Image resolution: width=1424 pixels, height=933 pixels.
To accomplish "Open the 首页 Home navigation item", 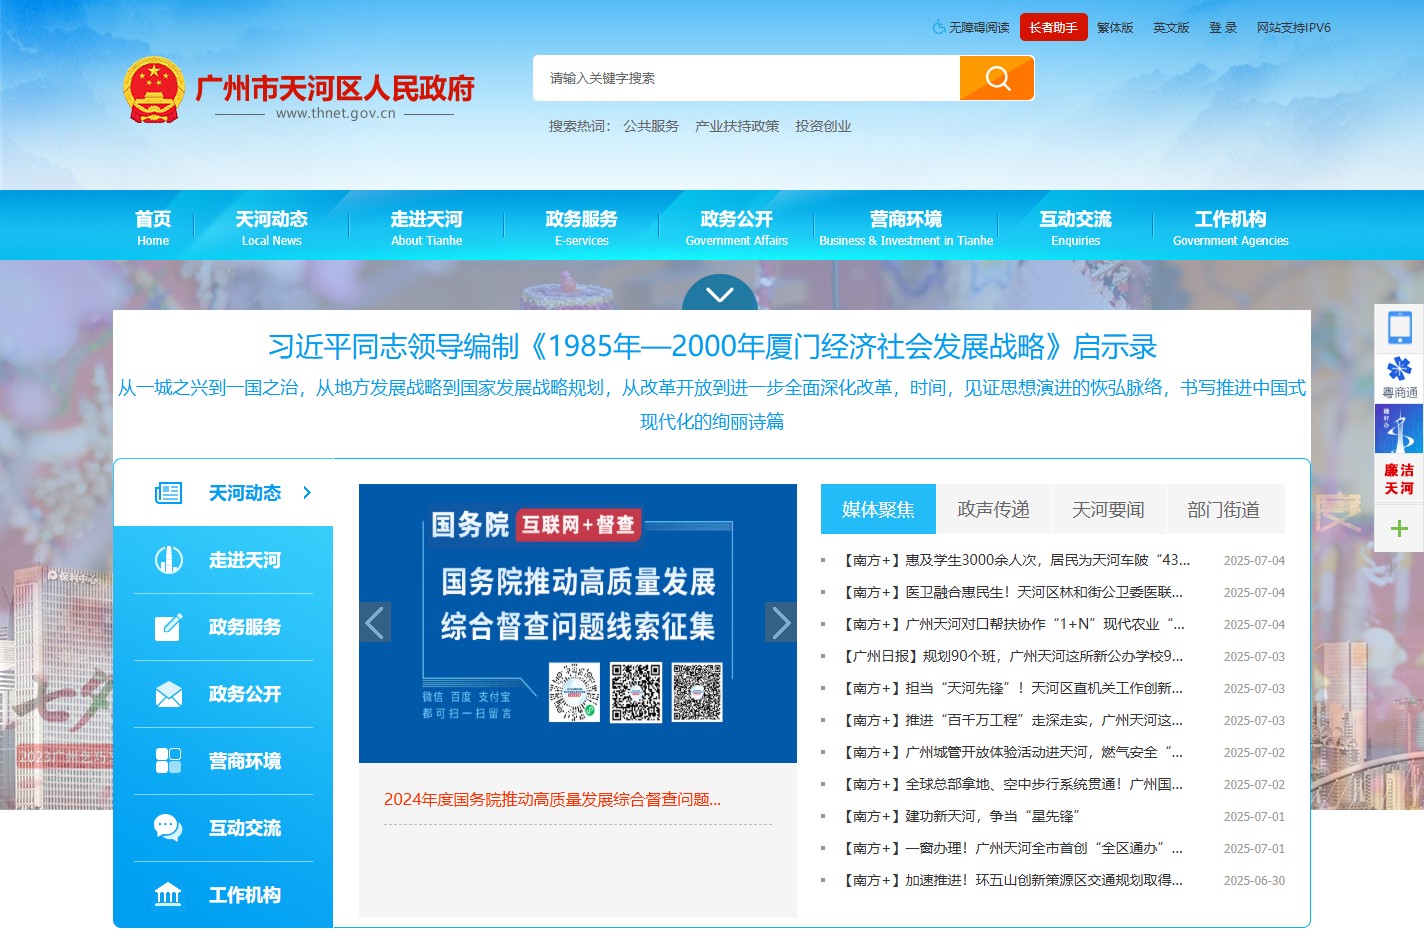I will 153,227.
